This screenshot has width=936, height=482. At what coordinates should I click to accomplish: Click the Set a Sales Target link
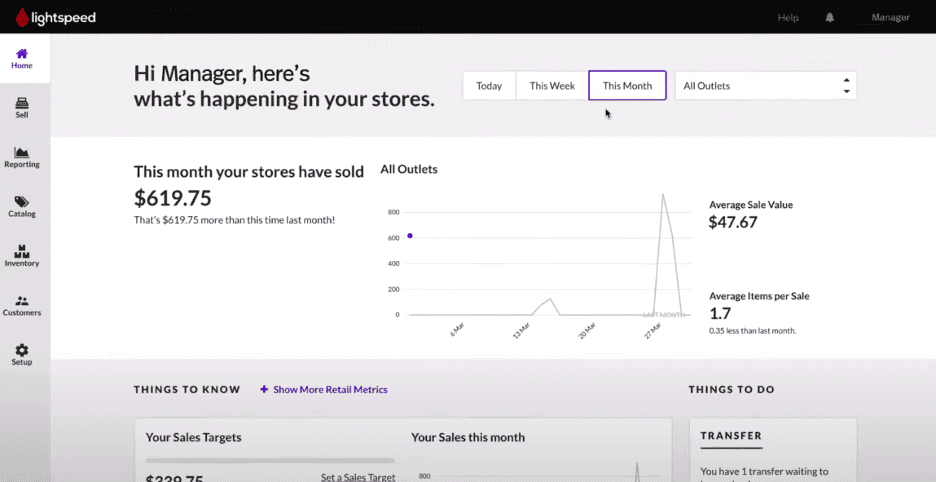click(358, 477)
